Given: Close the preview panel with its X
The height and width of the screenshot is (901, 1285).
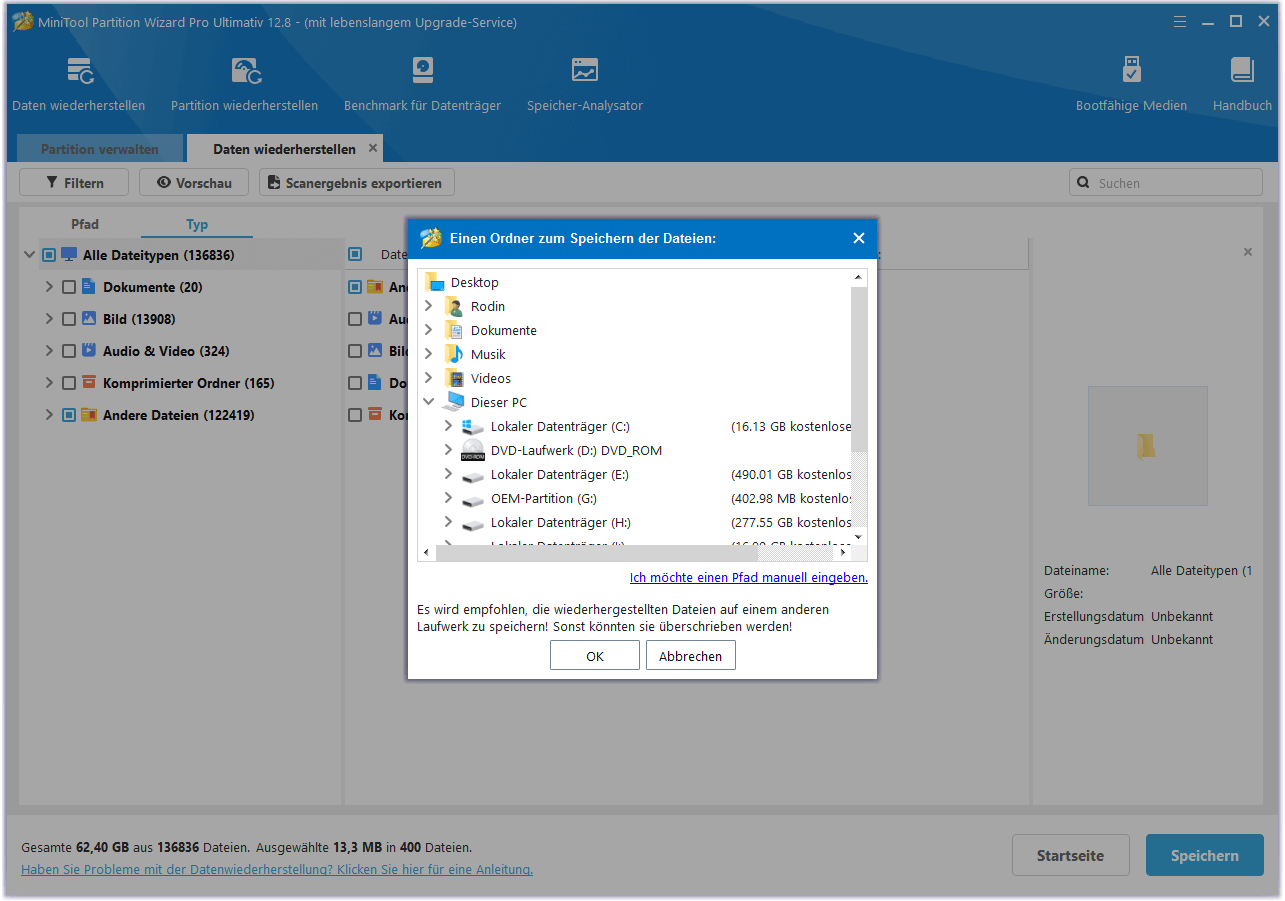Looking at the screenshot, I should click(x=1247, y=252).
